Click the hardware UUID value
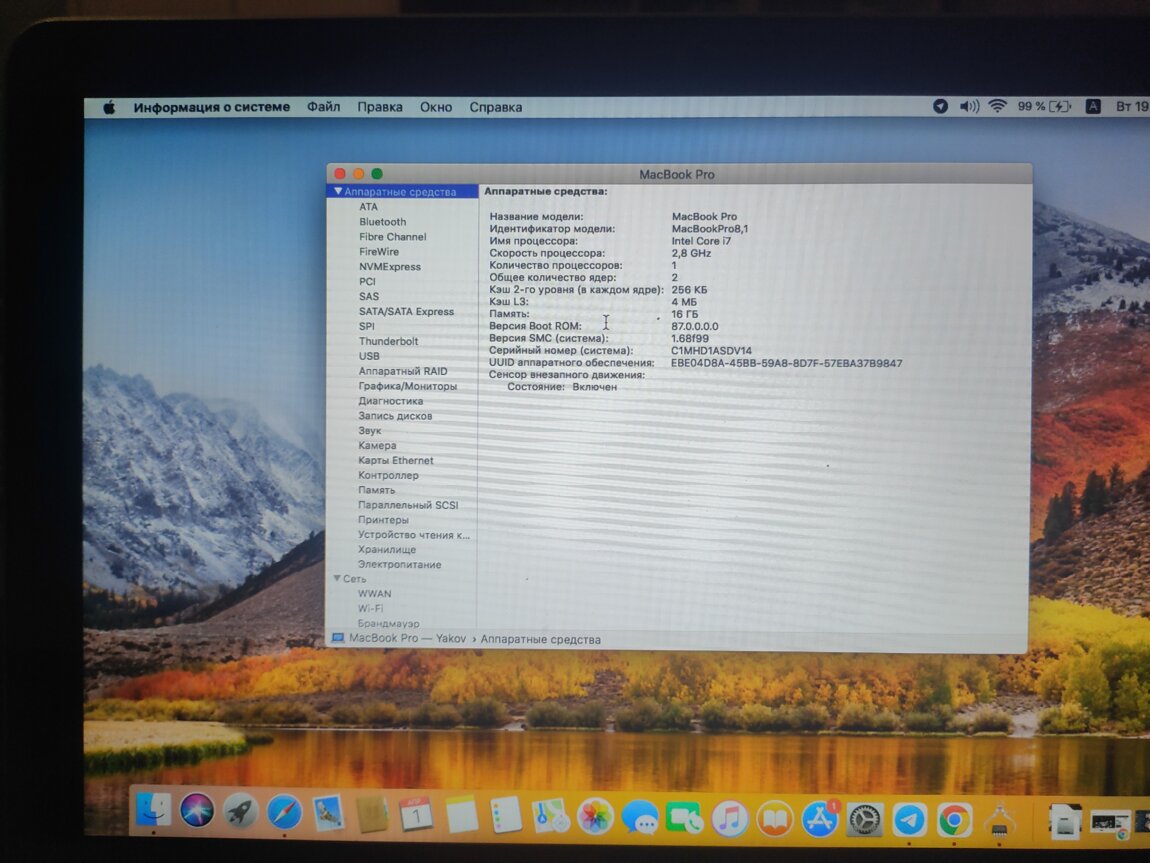The width and height of the screenshot is (1150, 863). pos(786,363)
